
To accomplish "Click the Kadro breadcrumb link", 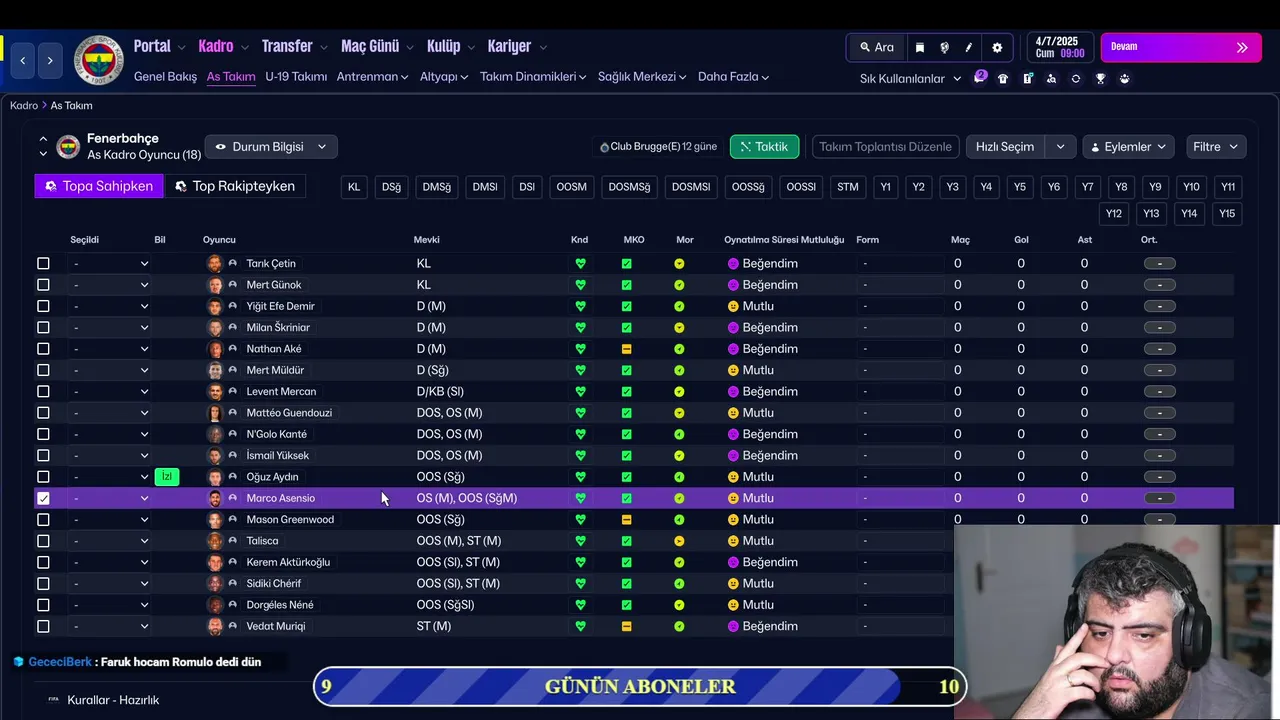I will pos(24,105).
